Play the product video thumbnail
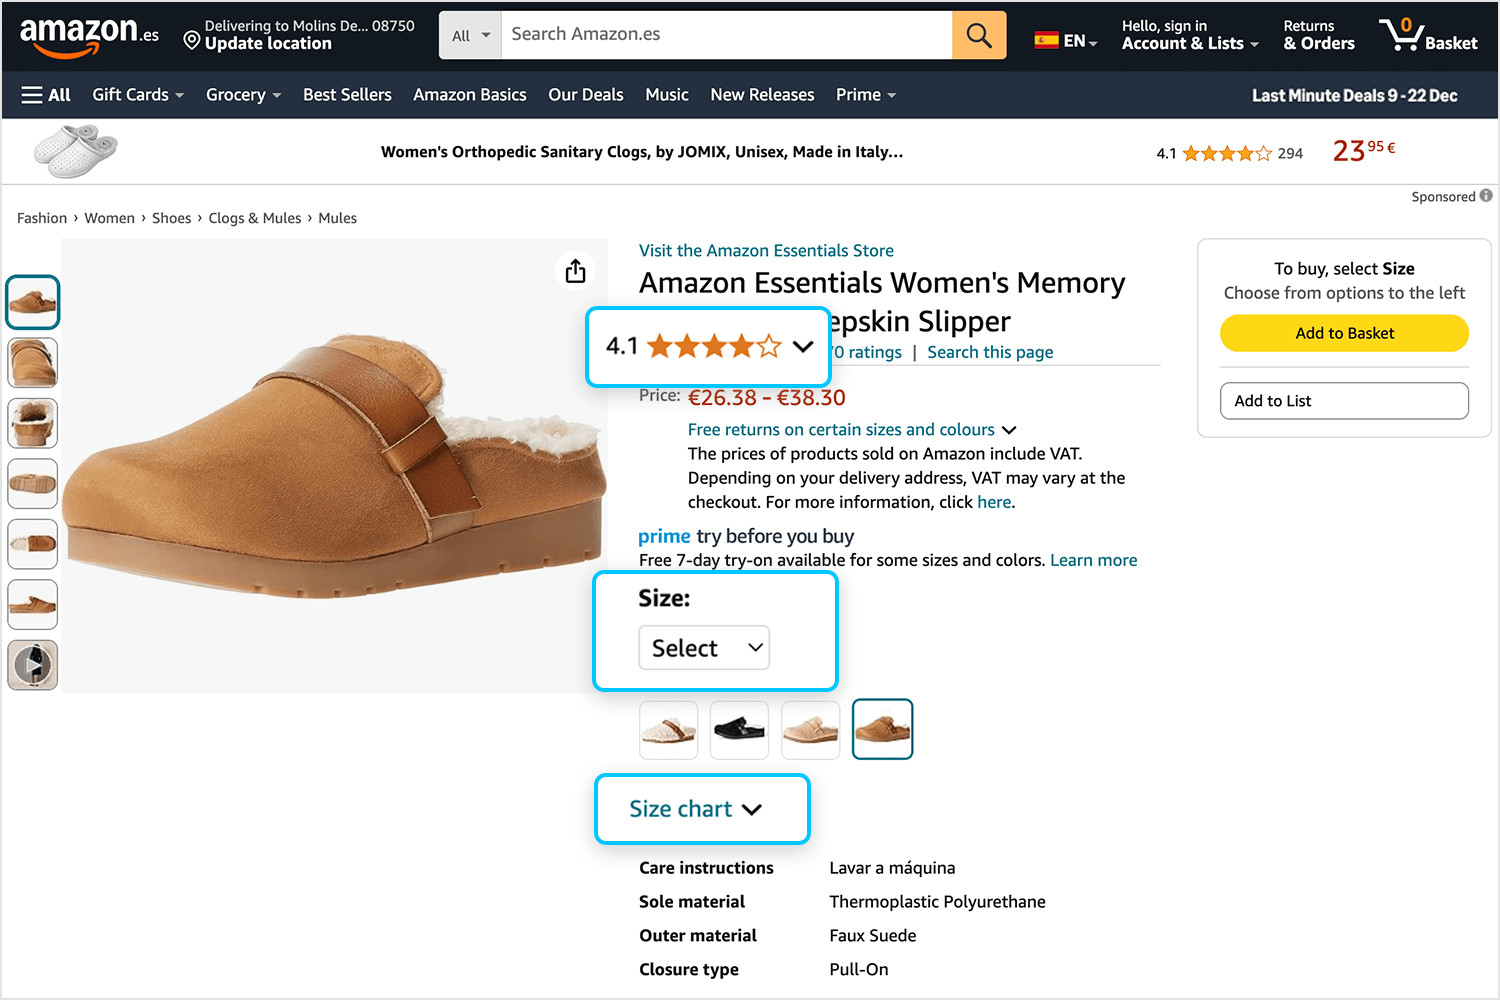Image resolution: width=1500 pixels, height=1000 pixels. pyautogui.click(x=33, y=665)
